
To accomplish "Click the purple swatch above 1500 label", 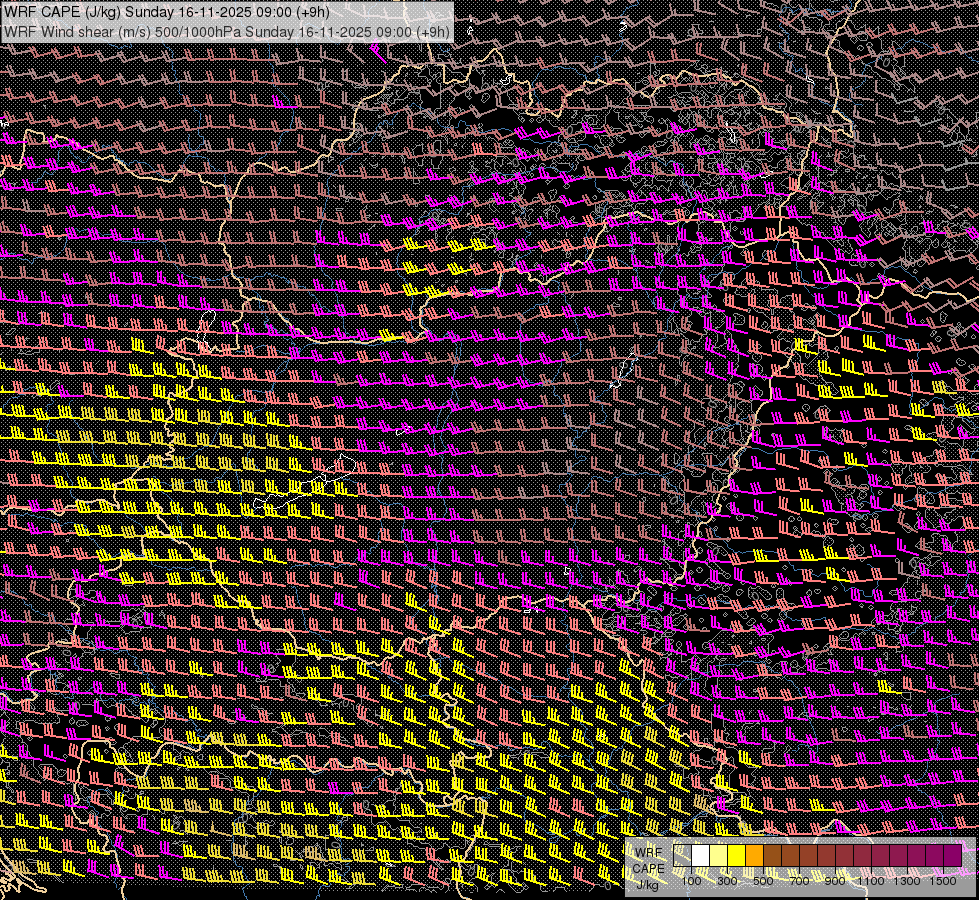I will tap(953, 856).
